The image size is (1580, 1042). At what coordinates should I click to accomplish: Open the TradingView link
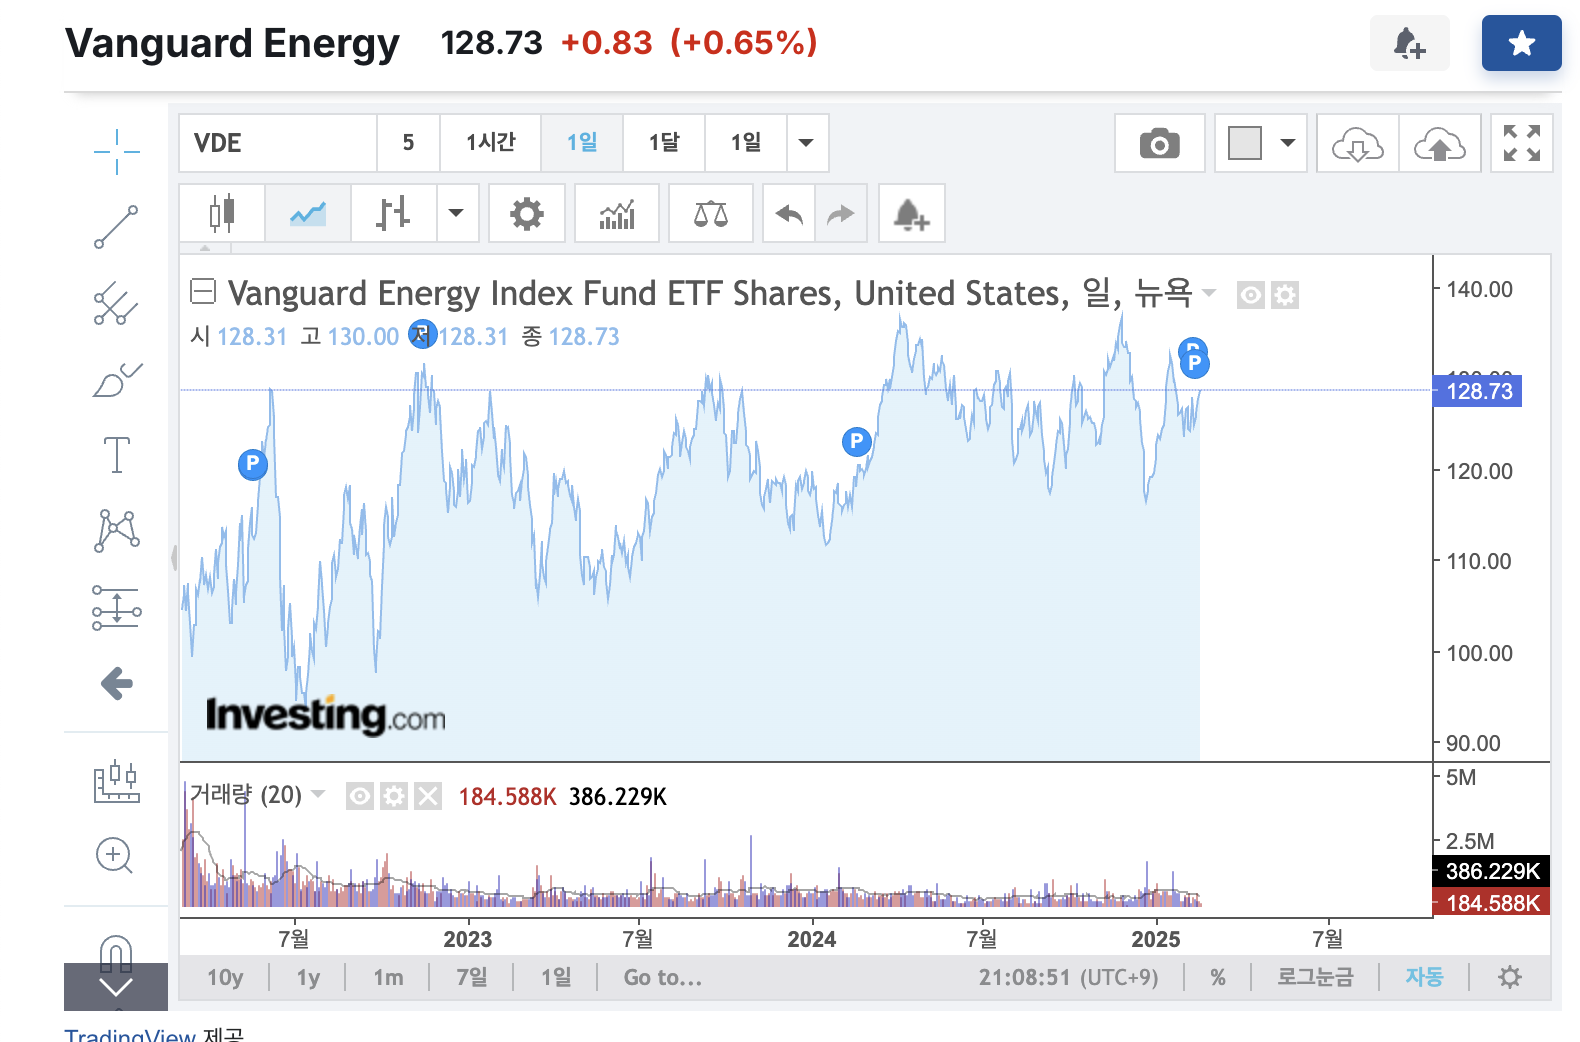pos(130,1035)
